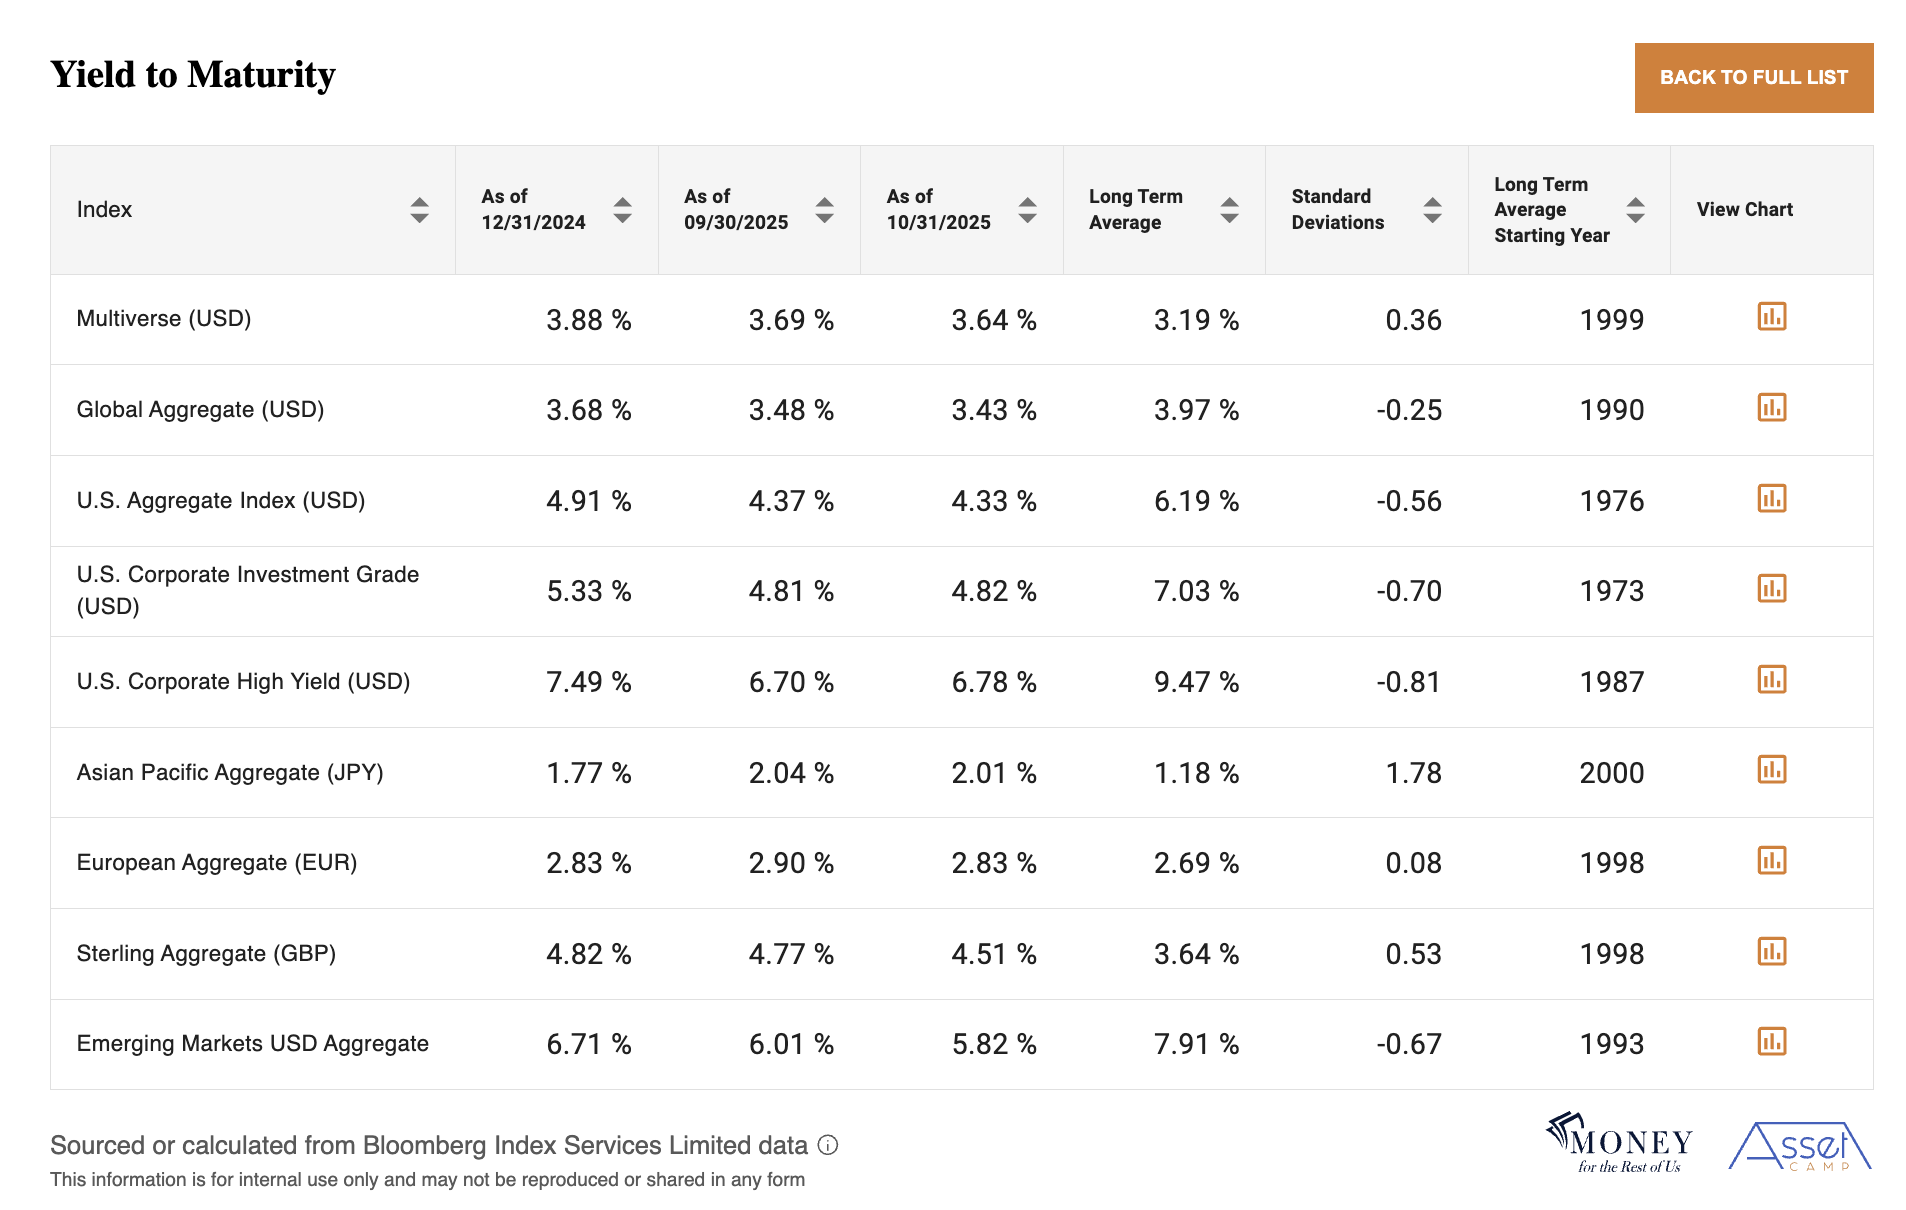Sort by As of 09/30/2025 column
The width and height of the screenshot is (1906, 1210).
coord(824,210)
